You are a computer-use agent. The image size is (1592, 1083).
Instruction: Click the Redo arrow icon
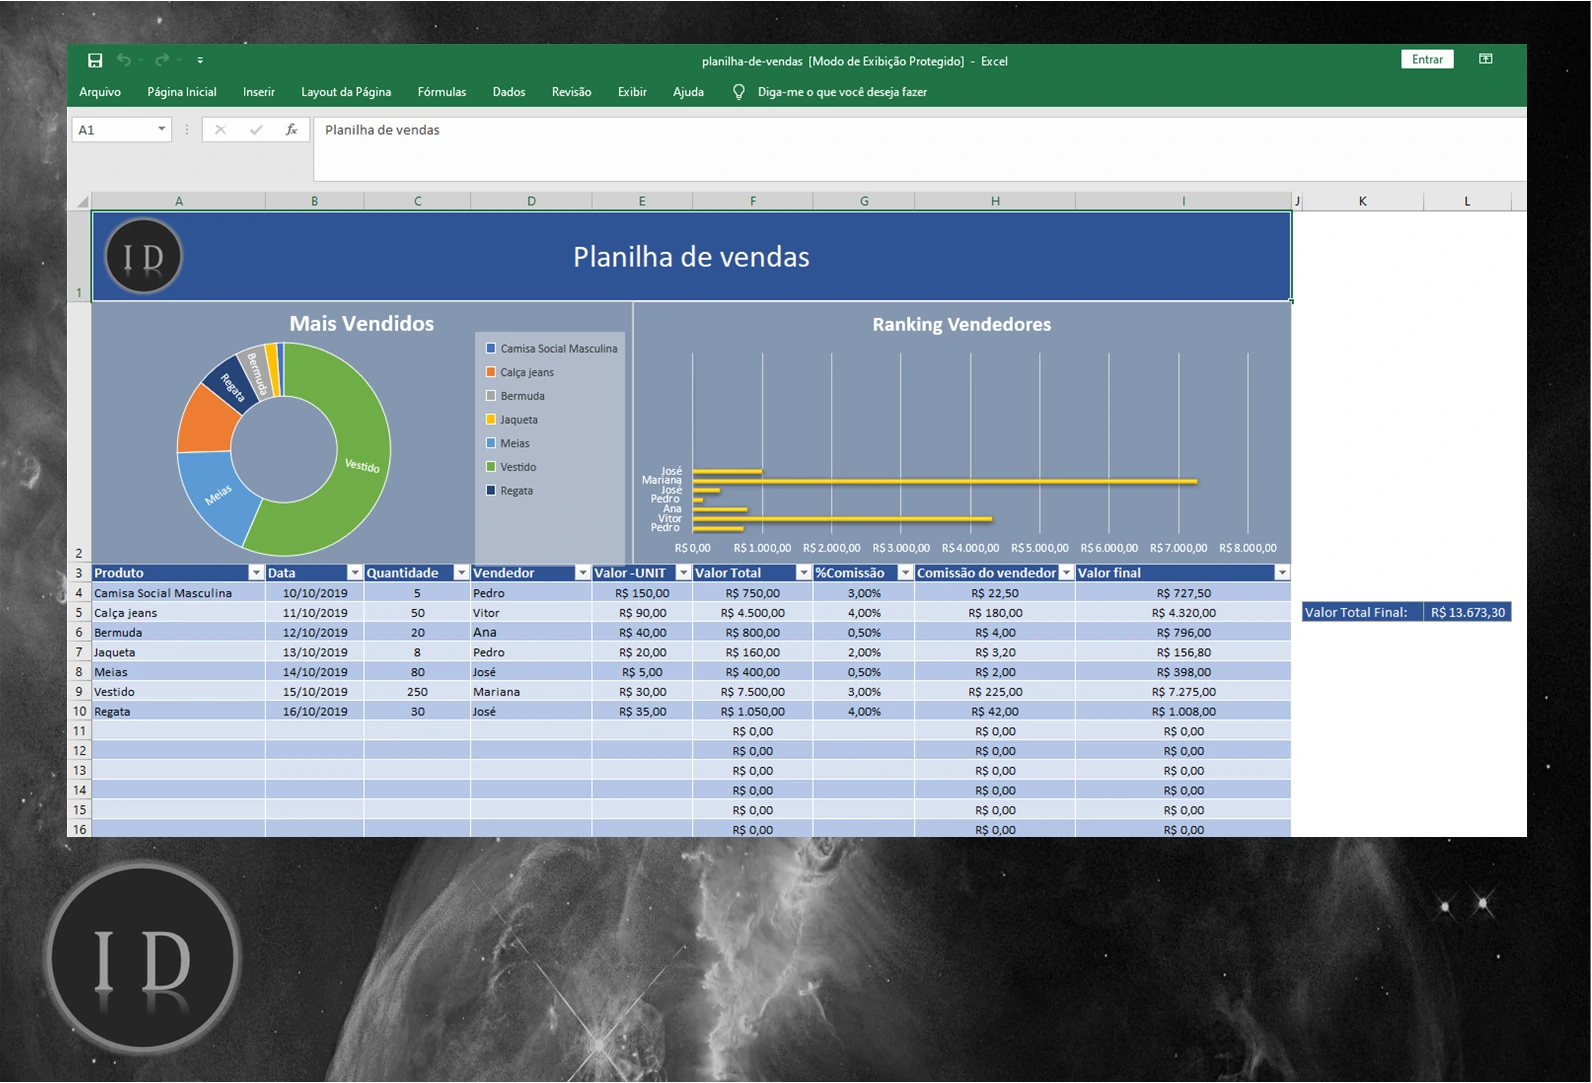pyautogui.click(x=161, y=61)
